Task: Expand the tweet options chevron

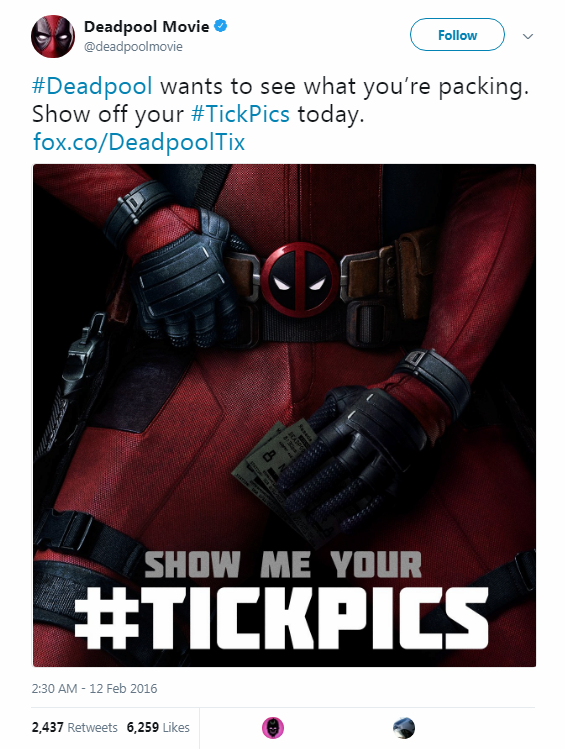Action: (528, 36)
